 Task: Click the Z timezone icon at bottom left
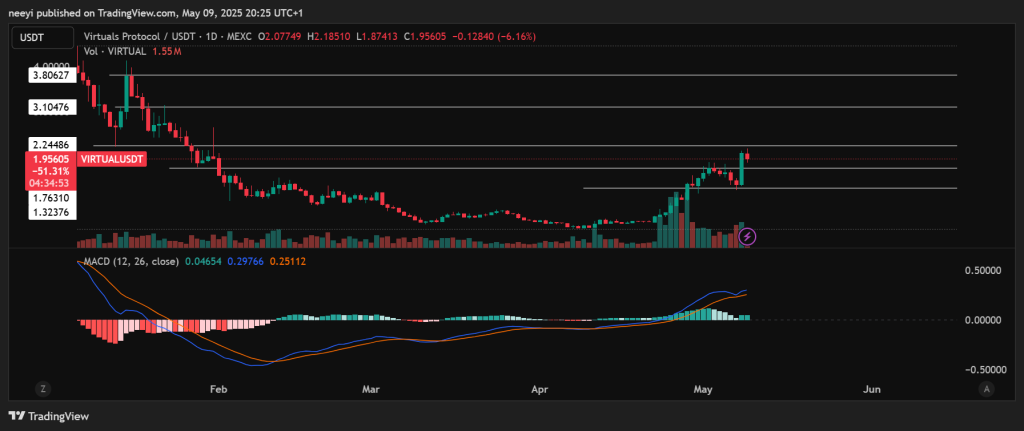tap(43, 388)
